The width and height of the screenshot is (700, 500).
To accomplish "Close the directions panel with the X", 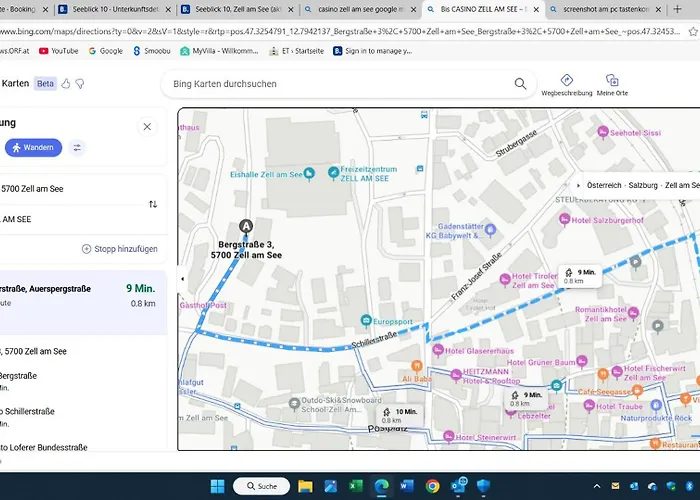I will click(147, 127).
